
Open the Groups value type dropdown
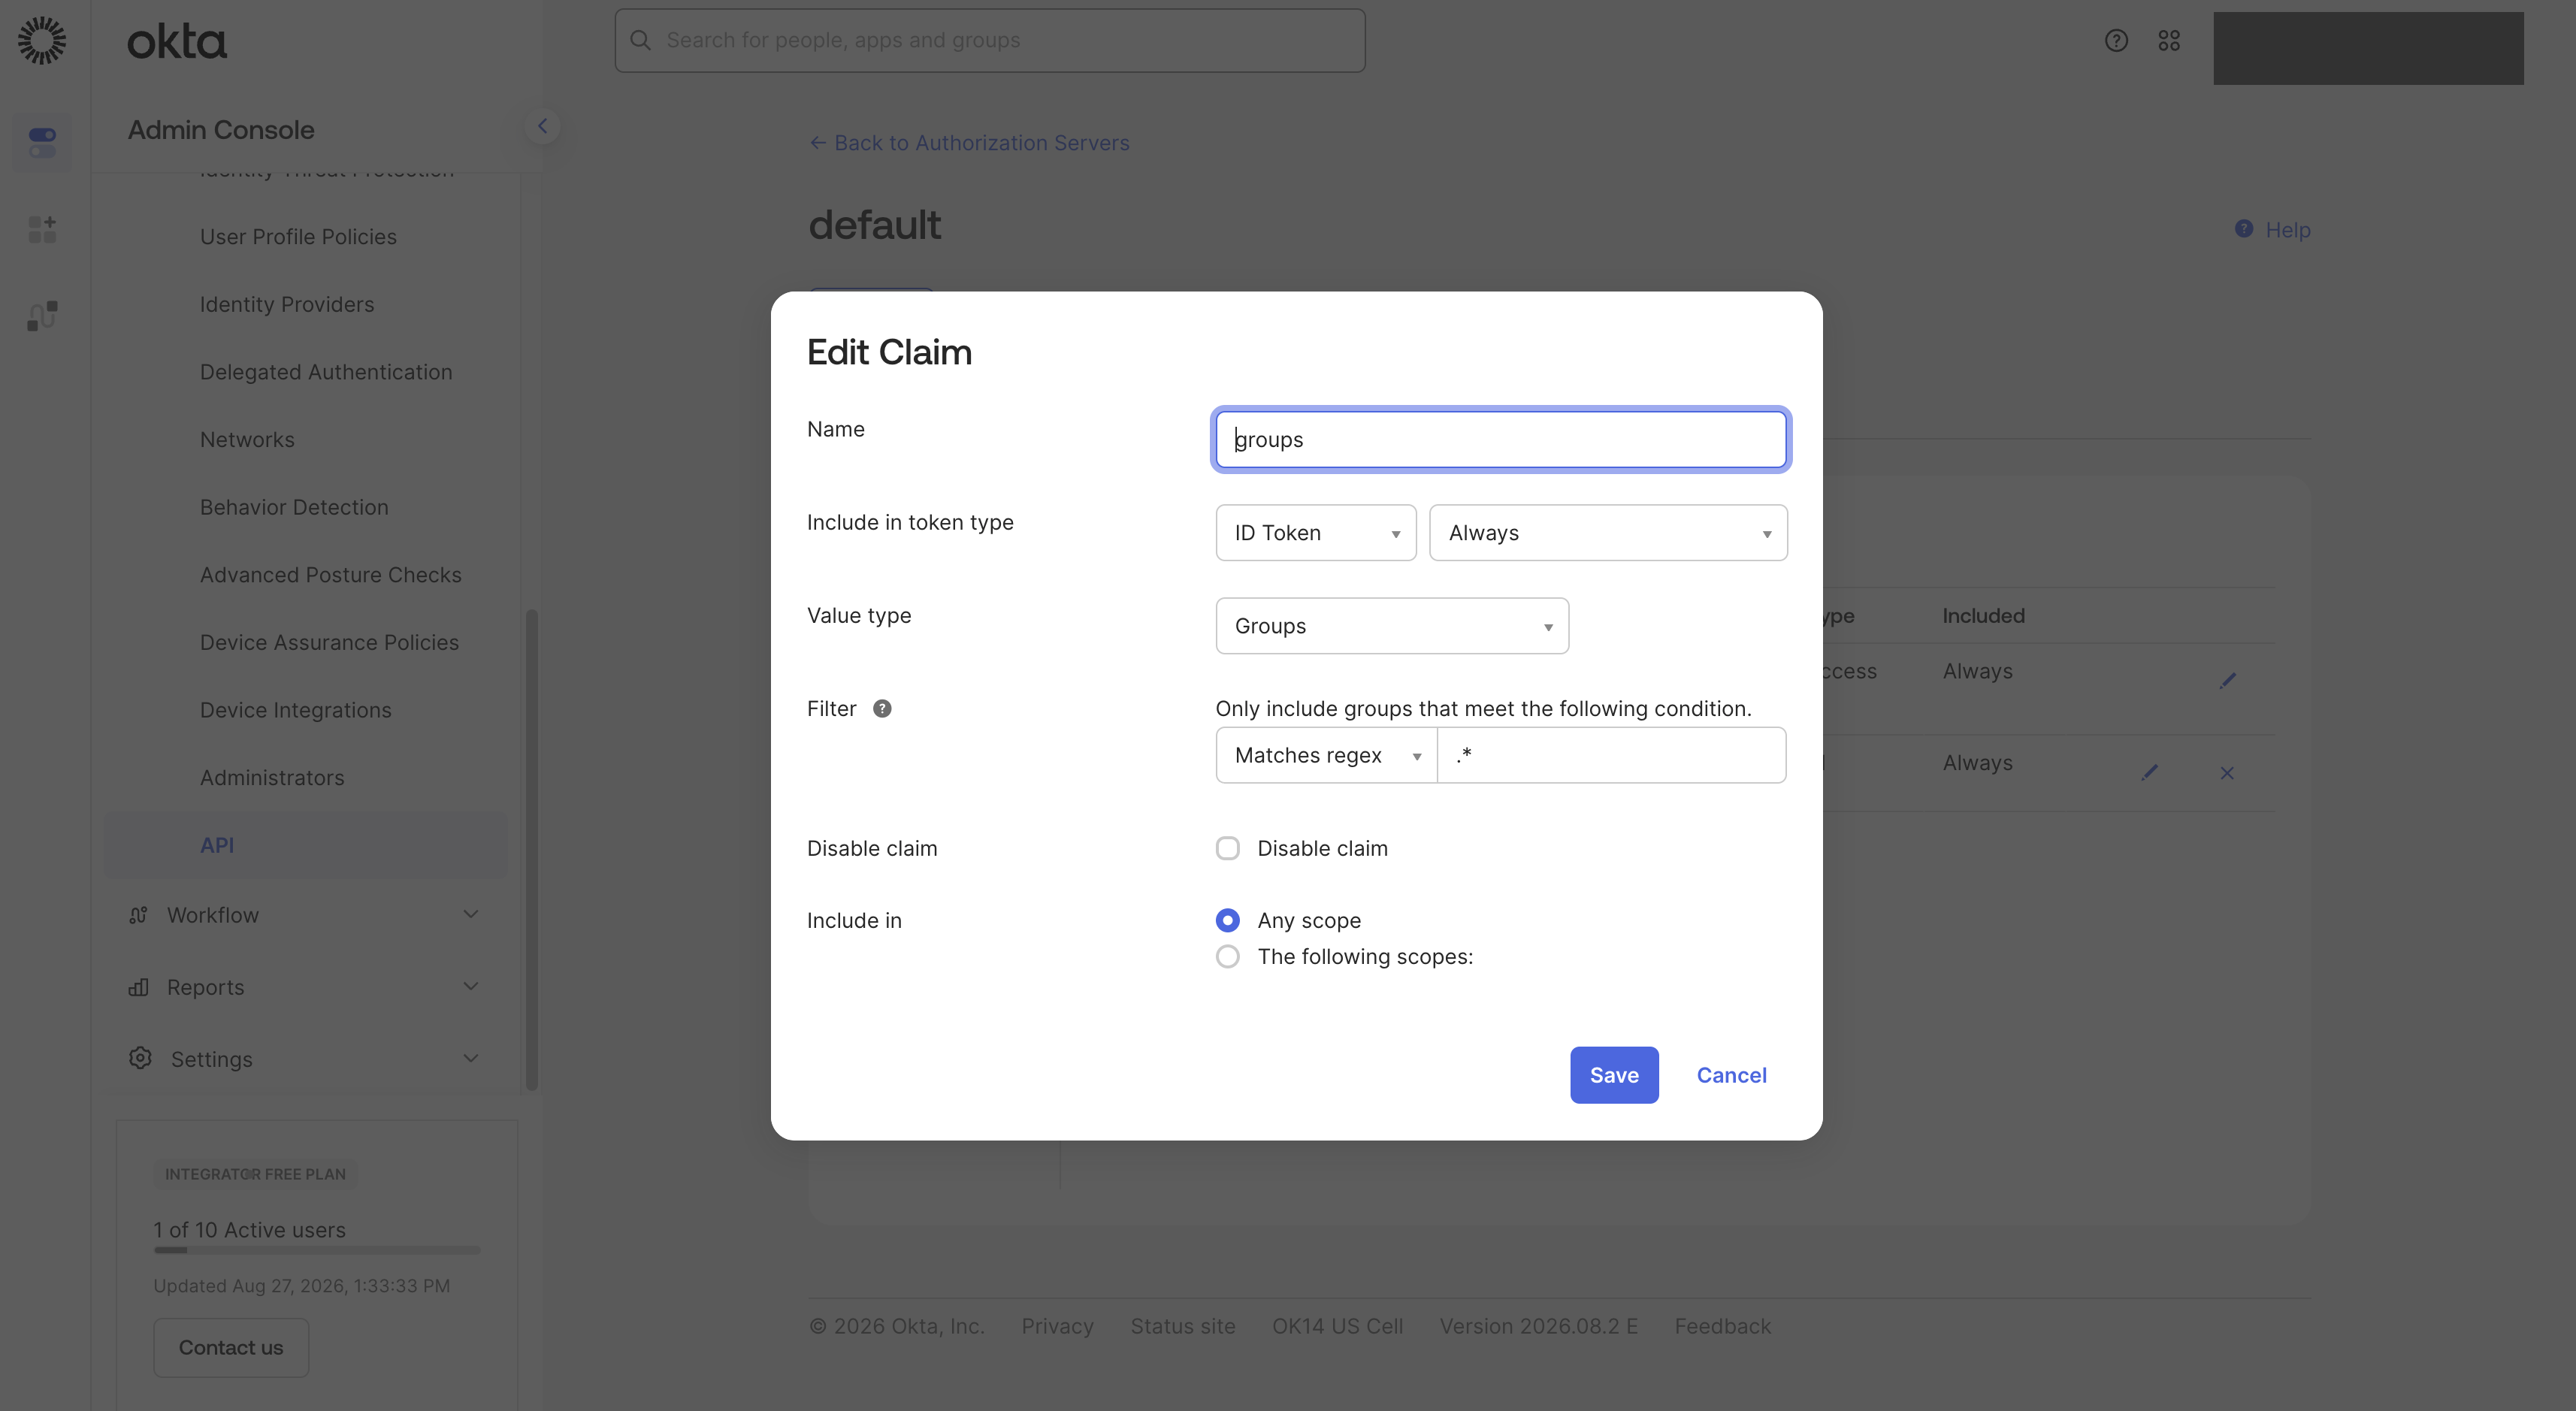[x=1392, y=626]
